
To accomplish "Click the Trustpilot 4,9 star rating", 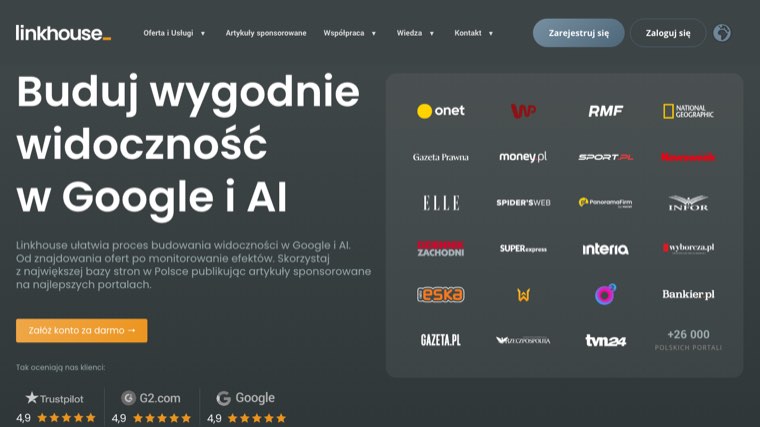I will click(56, 418).
